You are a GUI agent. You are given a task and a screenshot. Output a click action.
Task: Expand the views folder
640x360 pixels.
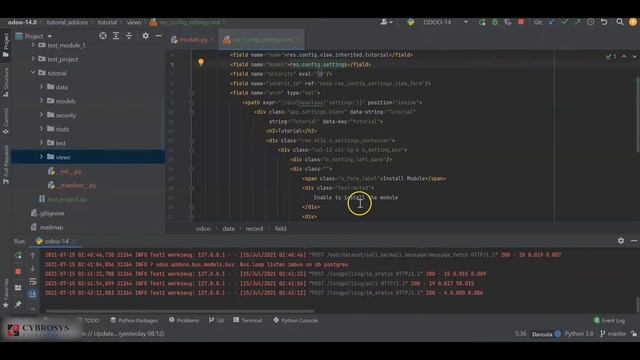click(41, 156)
